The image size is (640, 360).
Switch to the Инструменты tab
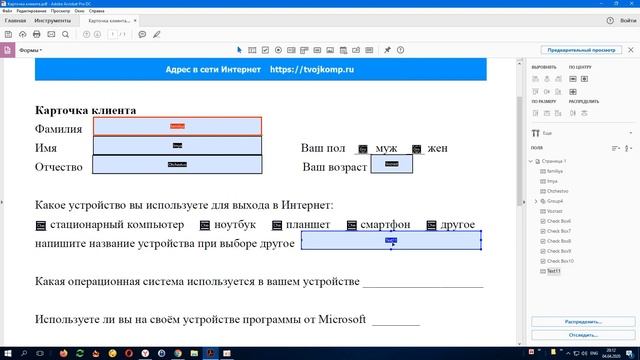click(x=52, y=20)
